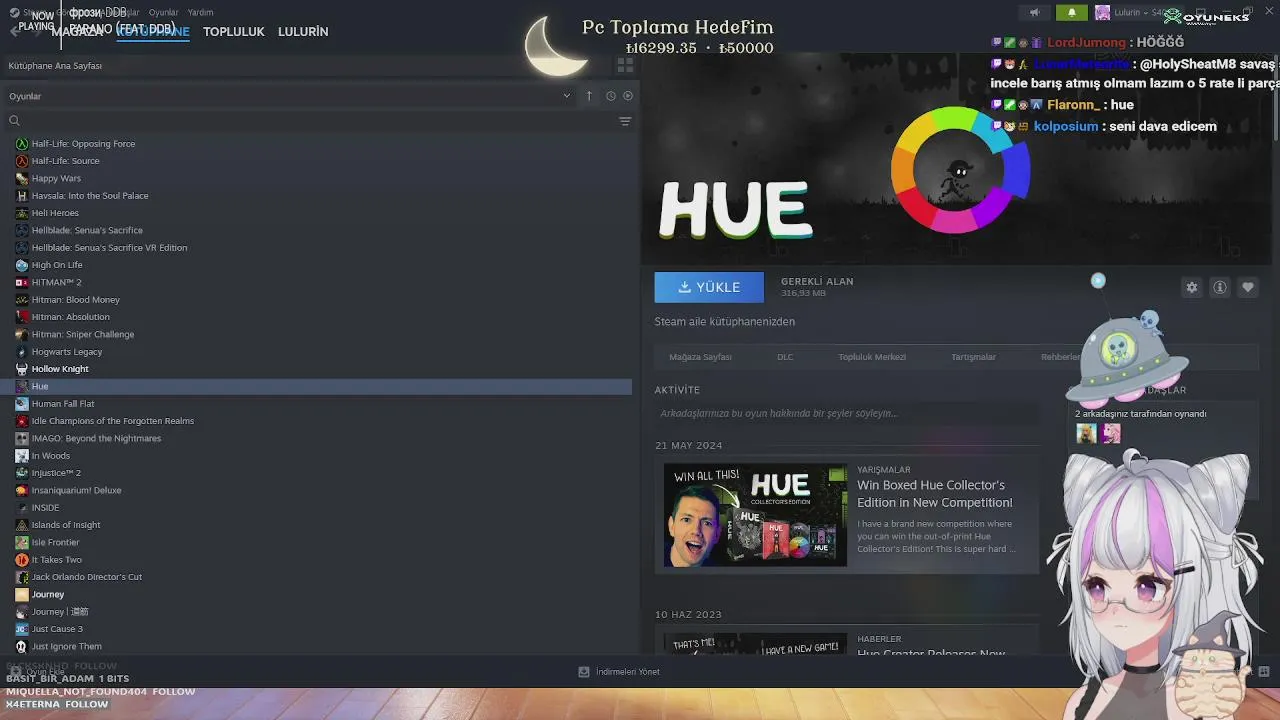Open Tartışmalar tab for Hue
Image resolution: width=1280 pixels, height=720 pixels.
tap(973, 357)
